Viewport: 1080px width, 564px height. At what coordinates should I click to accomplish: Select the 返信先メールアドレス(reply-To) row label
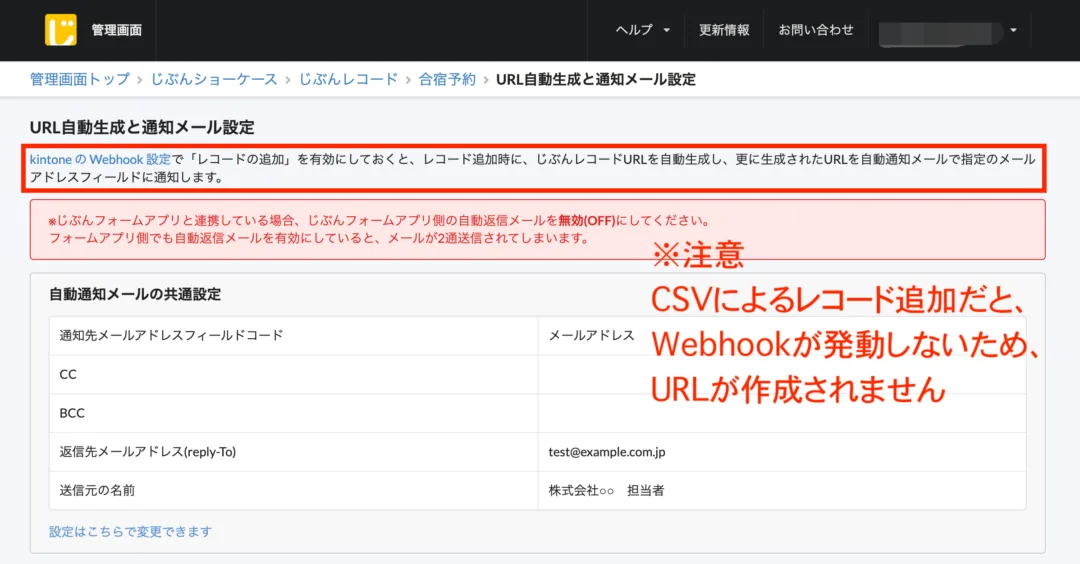tap(147, 452)
